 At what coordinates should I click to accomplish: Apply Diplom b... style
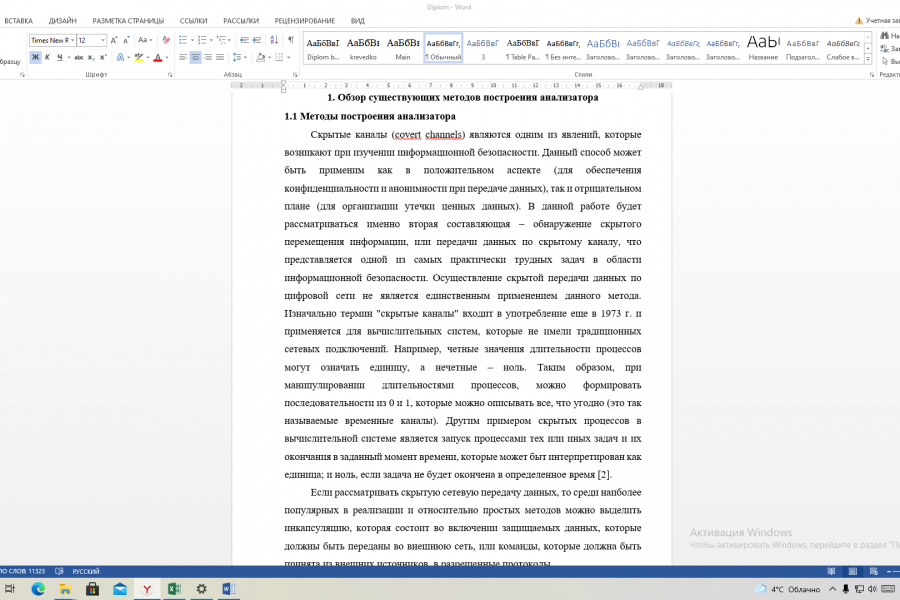click(x=323, y=48)
